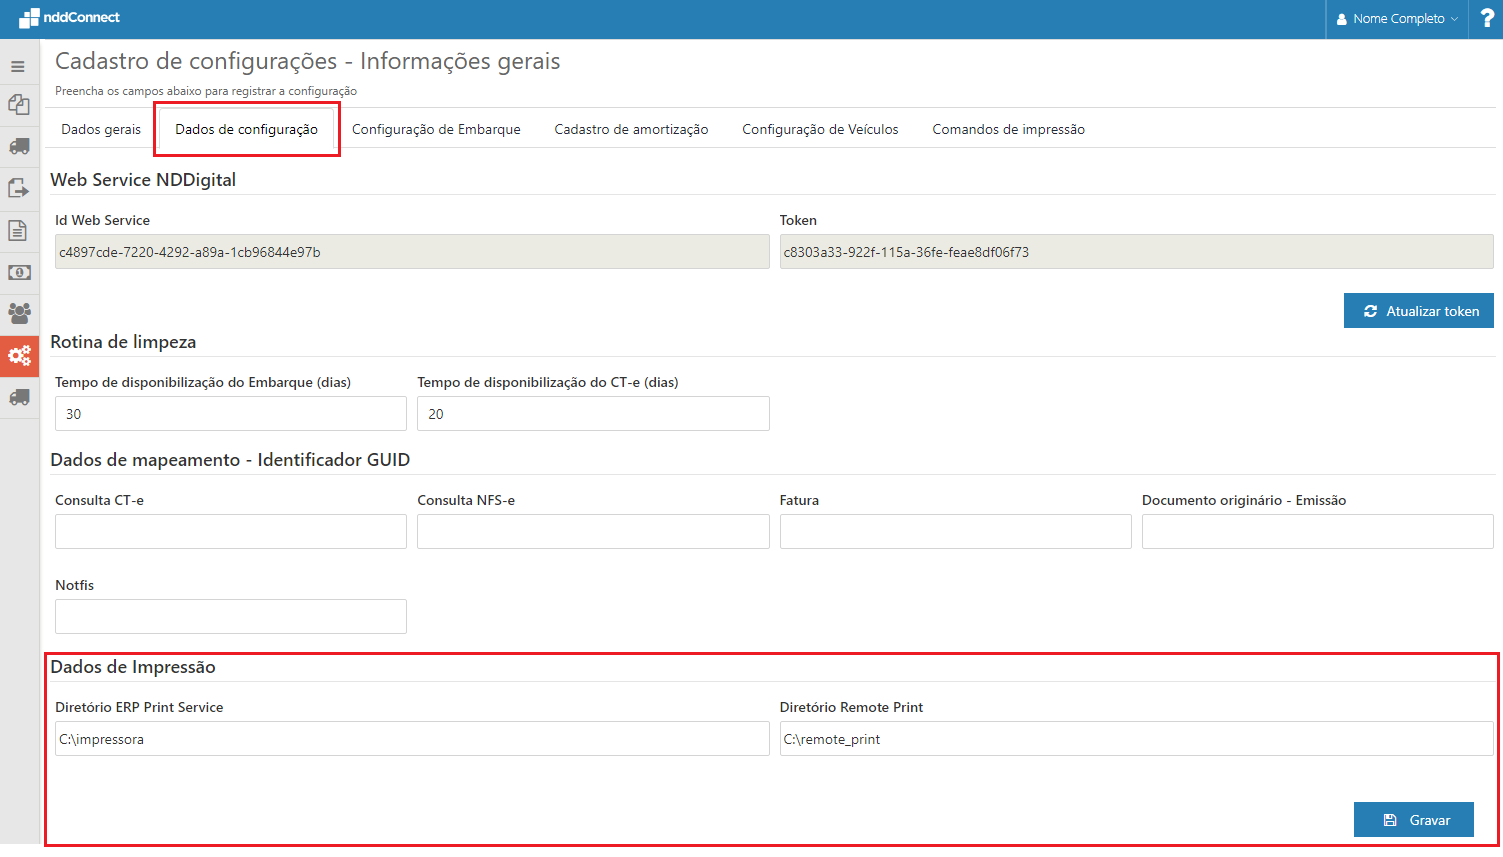Viewport: 1503px width, 857px height.
Task: Open the stacked documents sidebar icon
Action: 18,104
